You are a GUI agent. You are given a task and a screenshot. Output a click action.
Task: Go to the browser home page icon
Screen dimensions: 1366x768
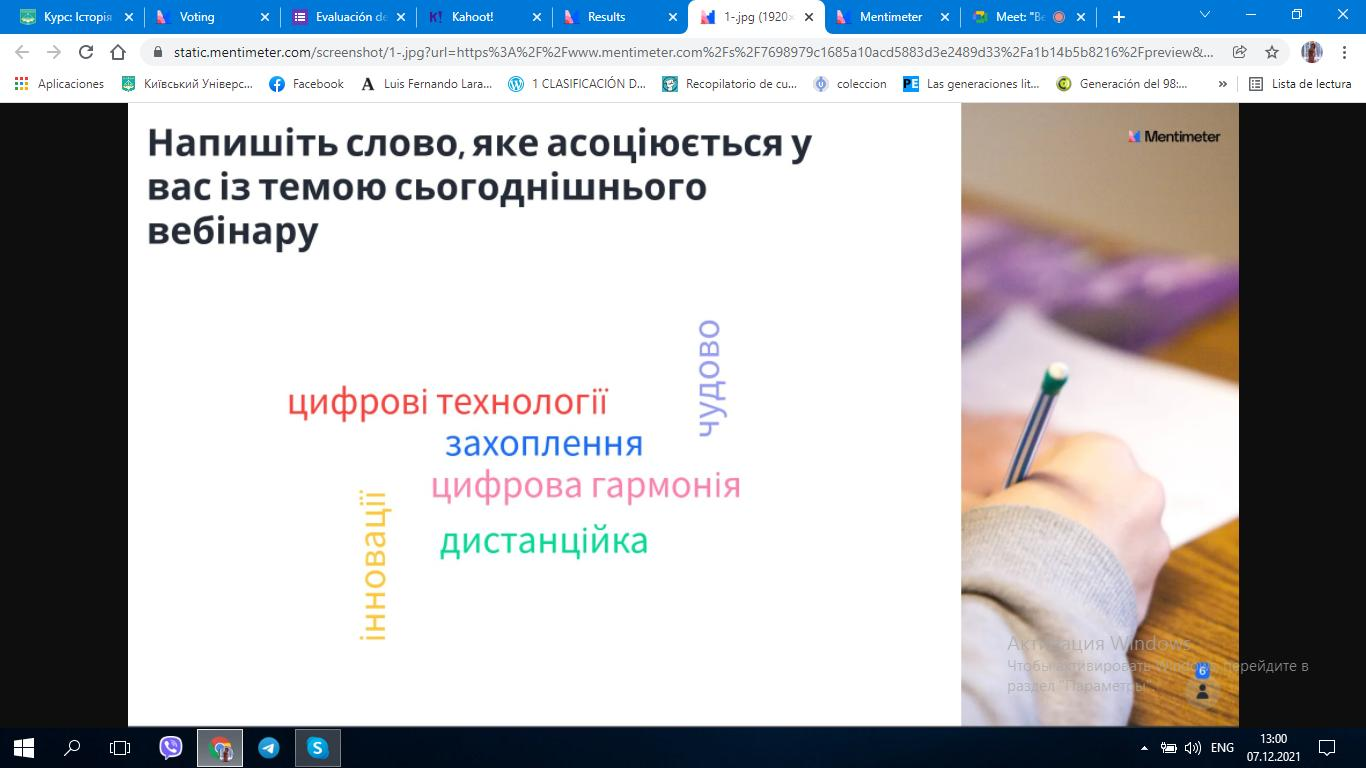pyautogui.click(x=118, y=52)
